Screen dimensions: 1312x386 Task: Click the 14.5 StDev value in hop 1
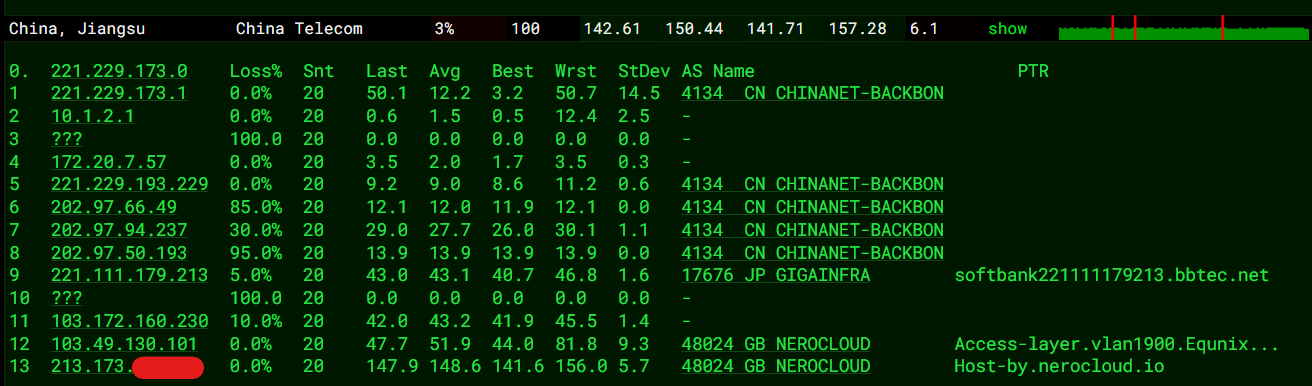639,94
